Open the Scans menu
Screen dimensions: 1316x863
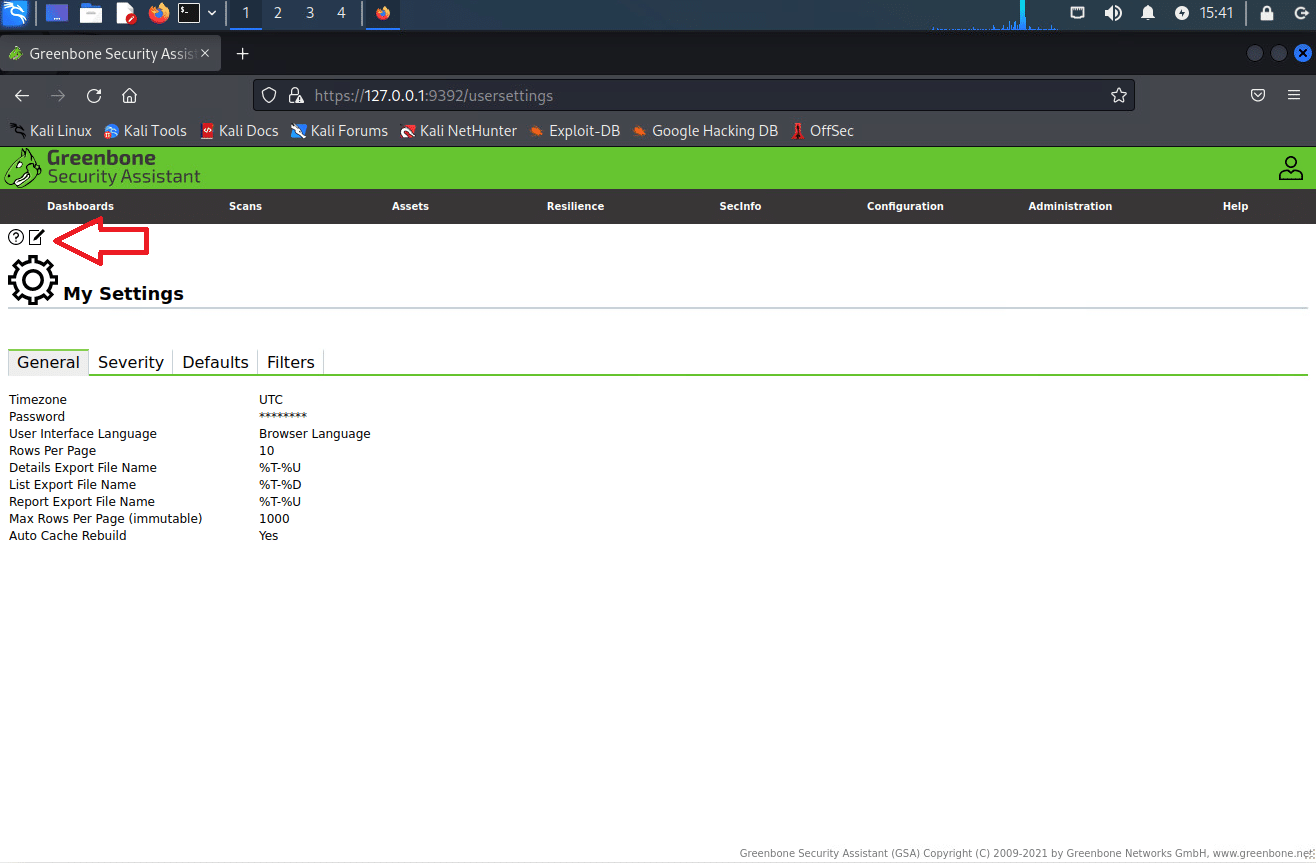(245, 206)
